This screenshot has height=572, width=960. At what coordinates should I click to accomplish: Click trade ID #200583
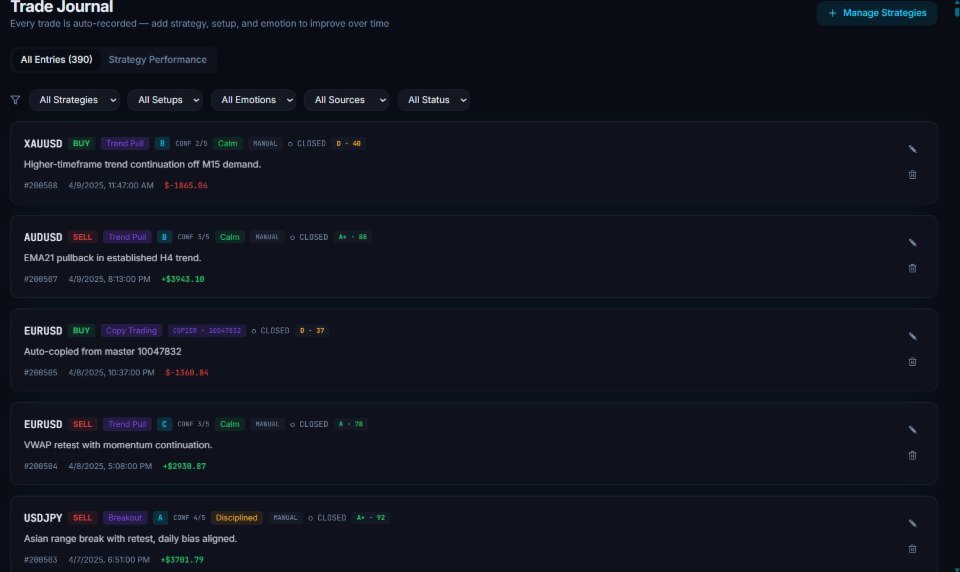(40, 560)
